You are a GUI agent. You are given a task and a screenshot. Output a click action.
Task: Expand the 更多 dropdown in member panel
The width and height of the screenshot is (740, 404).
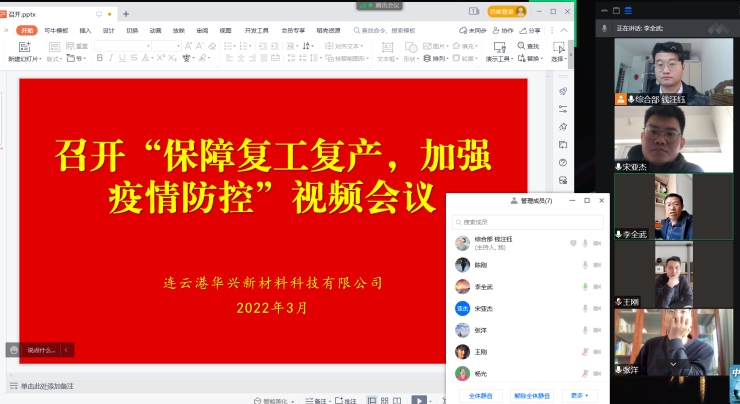tap(579, 395)
